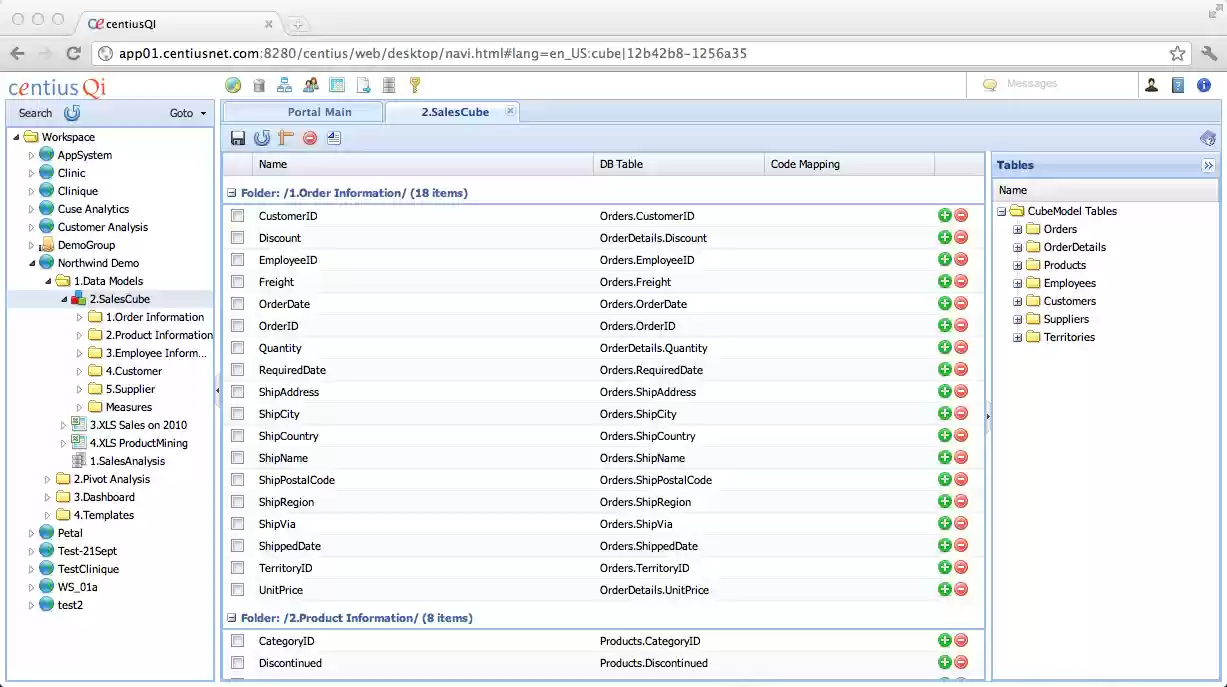Select 1.SalesAnalysis in the workspace tree
The height and width of the screenshot is (687, 1227).
point(126,460)
